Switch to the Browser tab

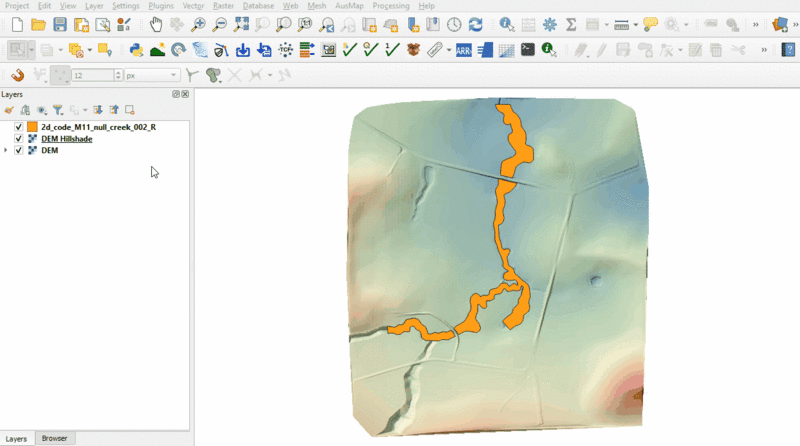54,438
